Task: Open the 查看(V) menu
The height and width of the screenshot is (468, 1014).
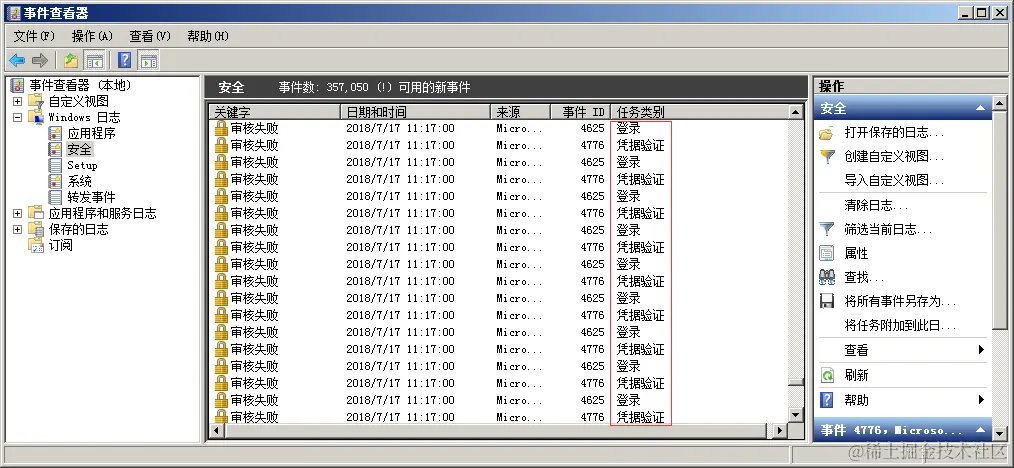Action: tap(149, 36)
